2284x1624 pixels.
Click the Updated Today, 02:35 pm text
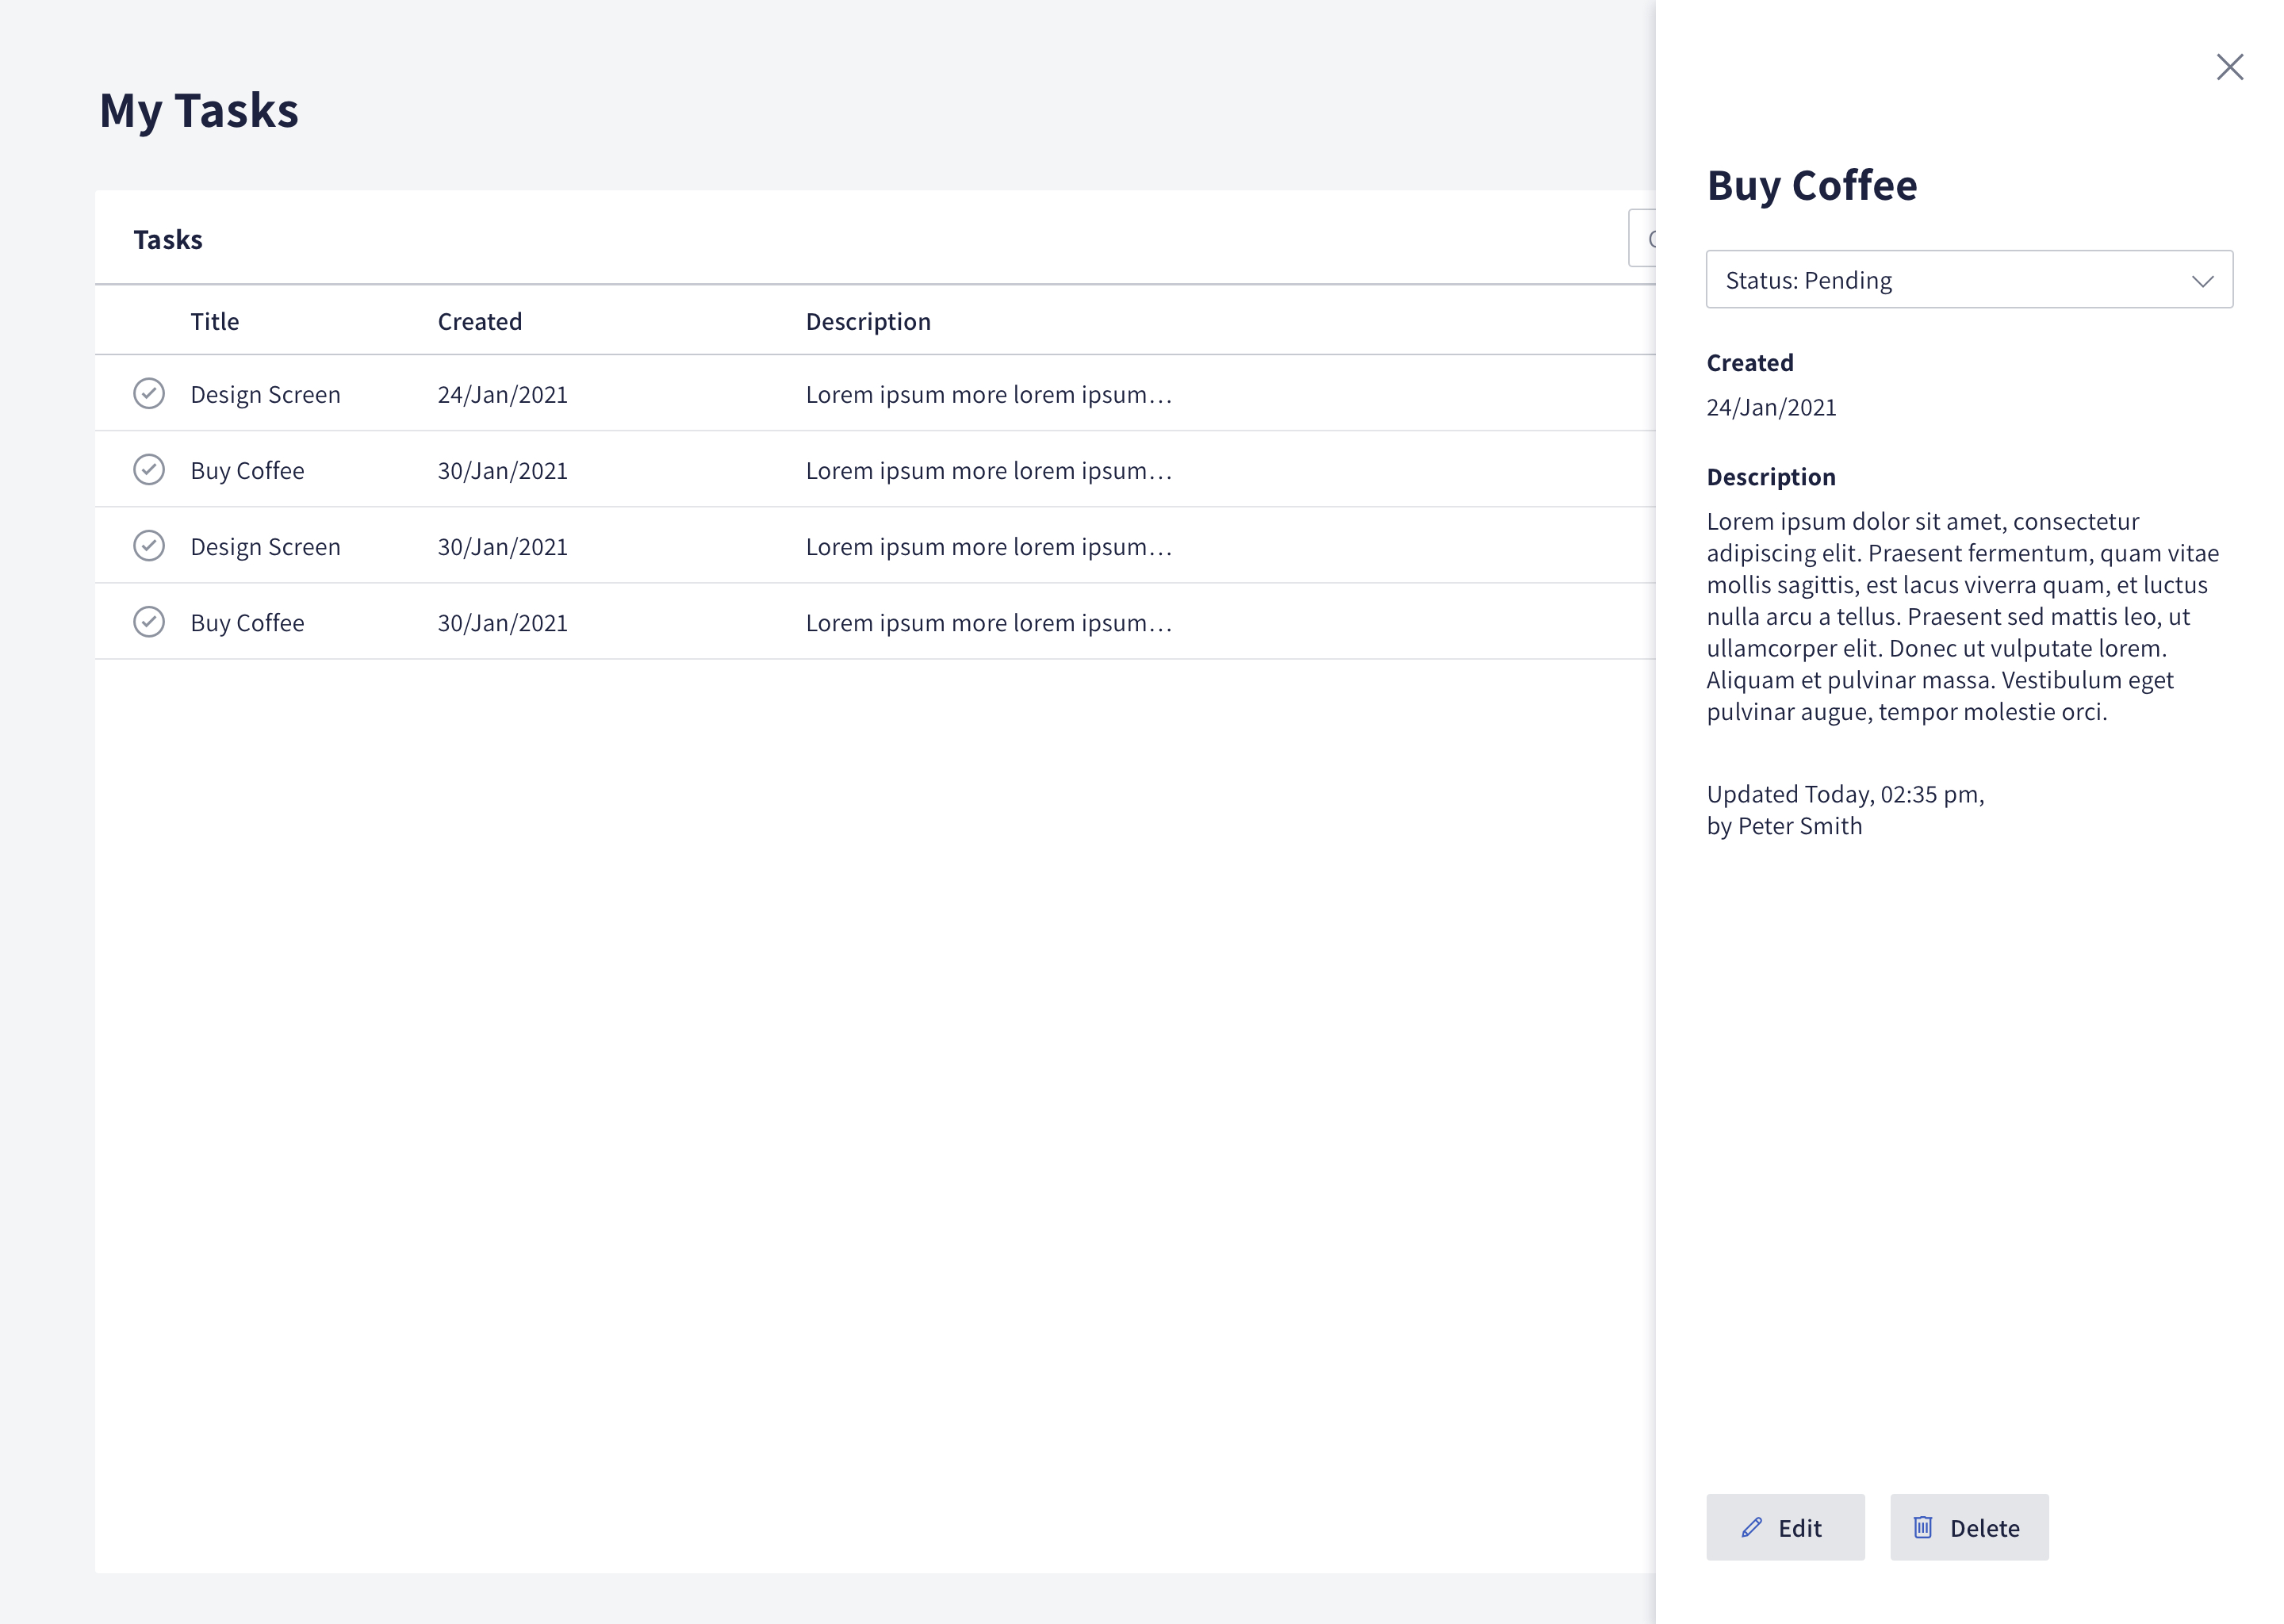point(1844,794)
